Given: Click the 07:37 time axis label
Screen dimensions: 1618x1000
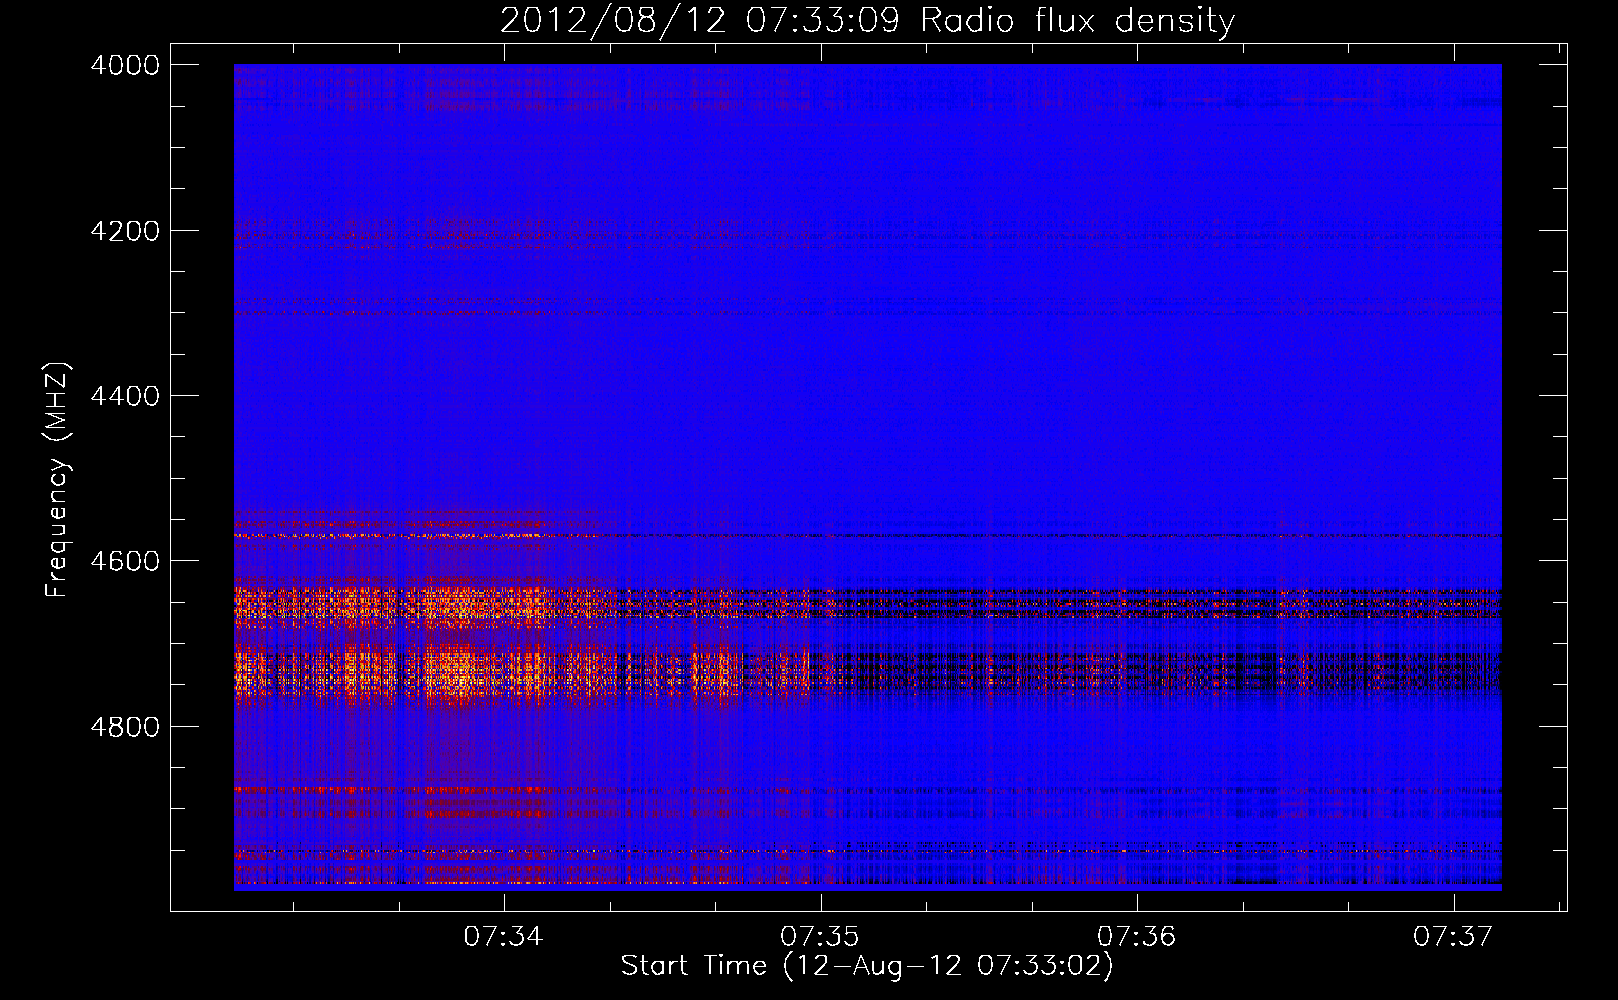Looking at the screenshot, I should (x=1453, y=936).
